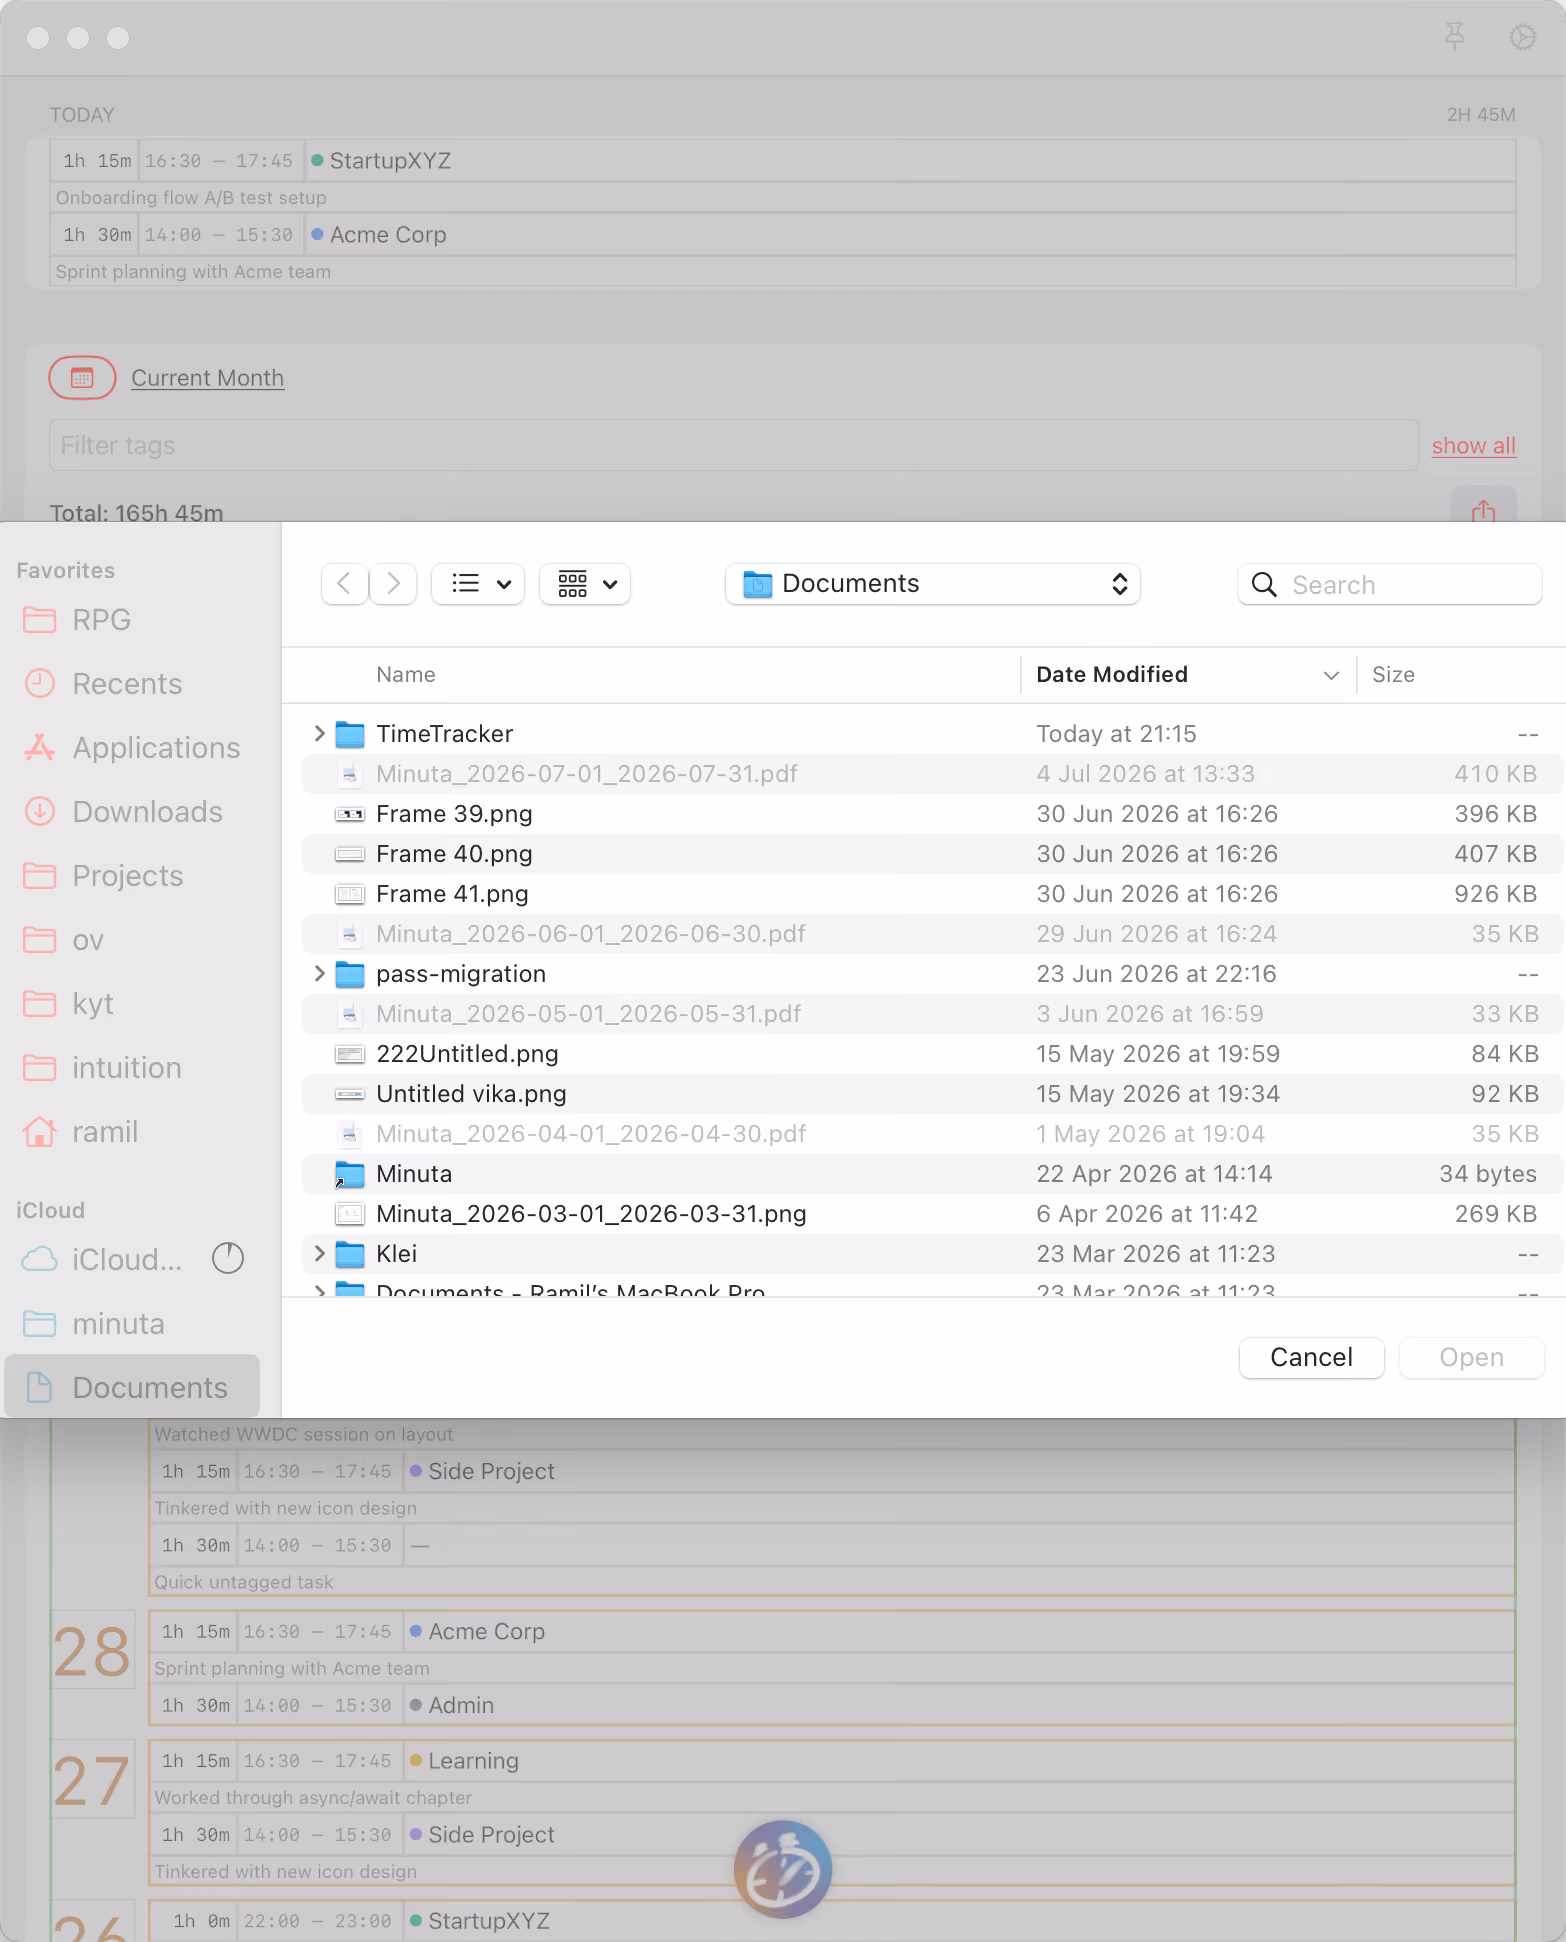
Task: Click the pin window icon in title bar
Action: 1455,37
